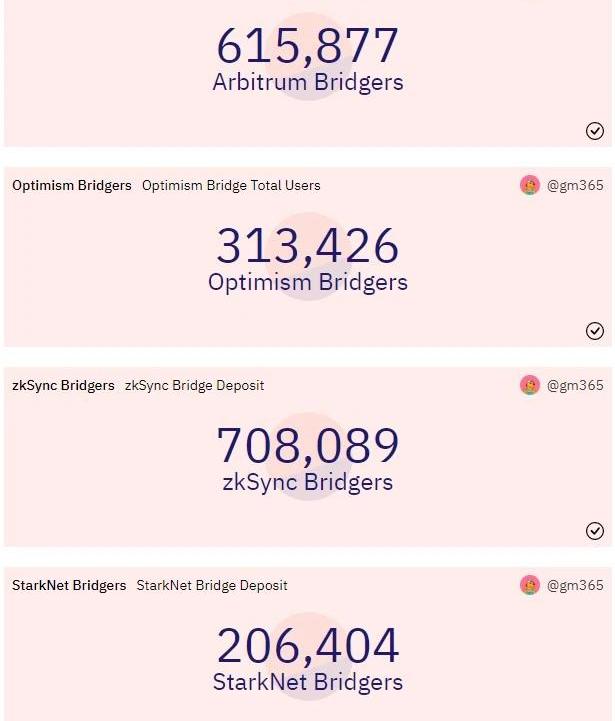
Task: Click the avatar beside @gm365 on Optimism panel
Action: point(530,185)
